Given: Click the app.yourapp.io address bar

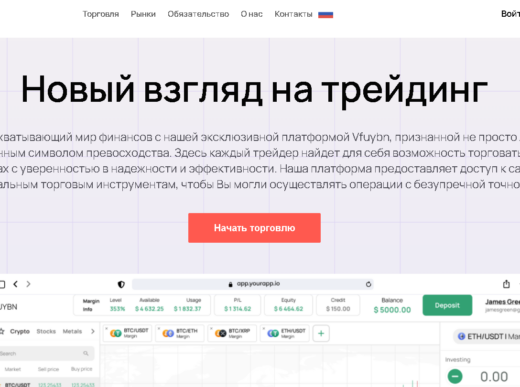Looking at the screenshot, I should click(x=253, y=284).
